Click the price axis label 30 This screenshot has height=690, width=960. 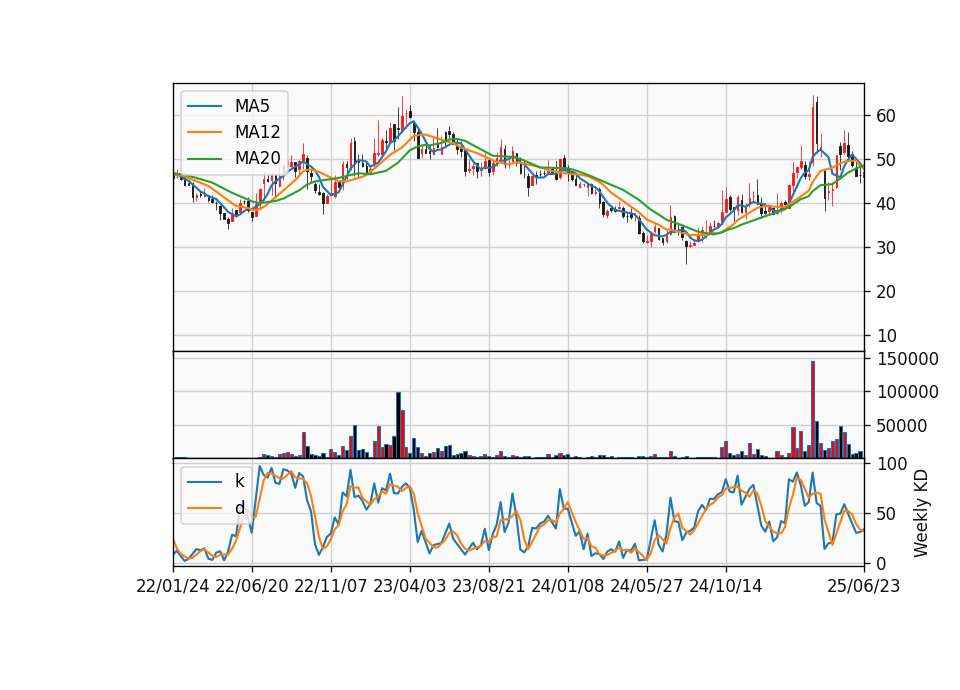tap(886, 248)
